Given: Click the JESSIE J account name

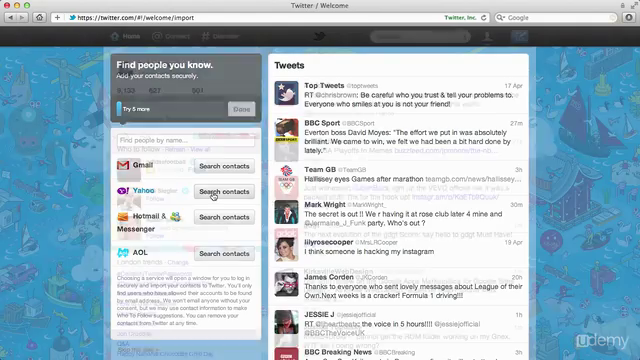Looking at the screenshot, I should point(319,314).
